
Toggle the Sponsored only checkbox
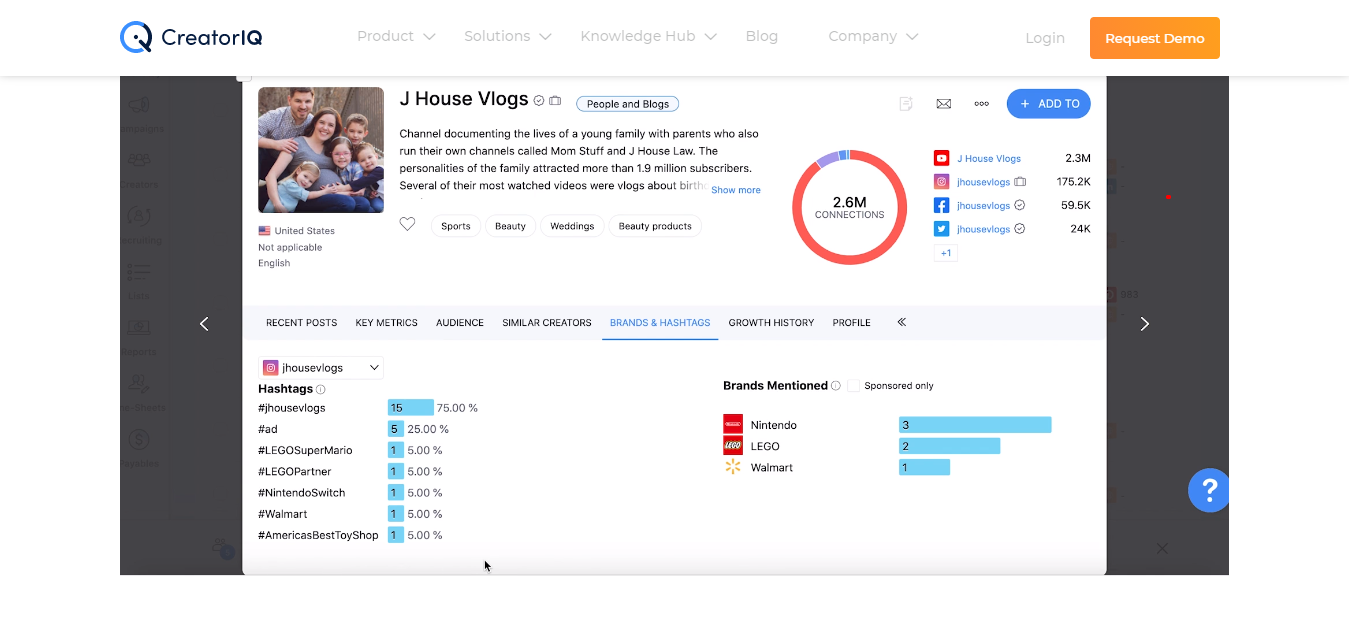(x=854, y=385)
